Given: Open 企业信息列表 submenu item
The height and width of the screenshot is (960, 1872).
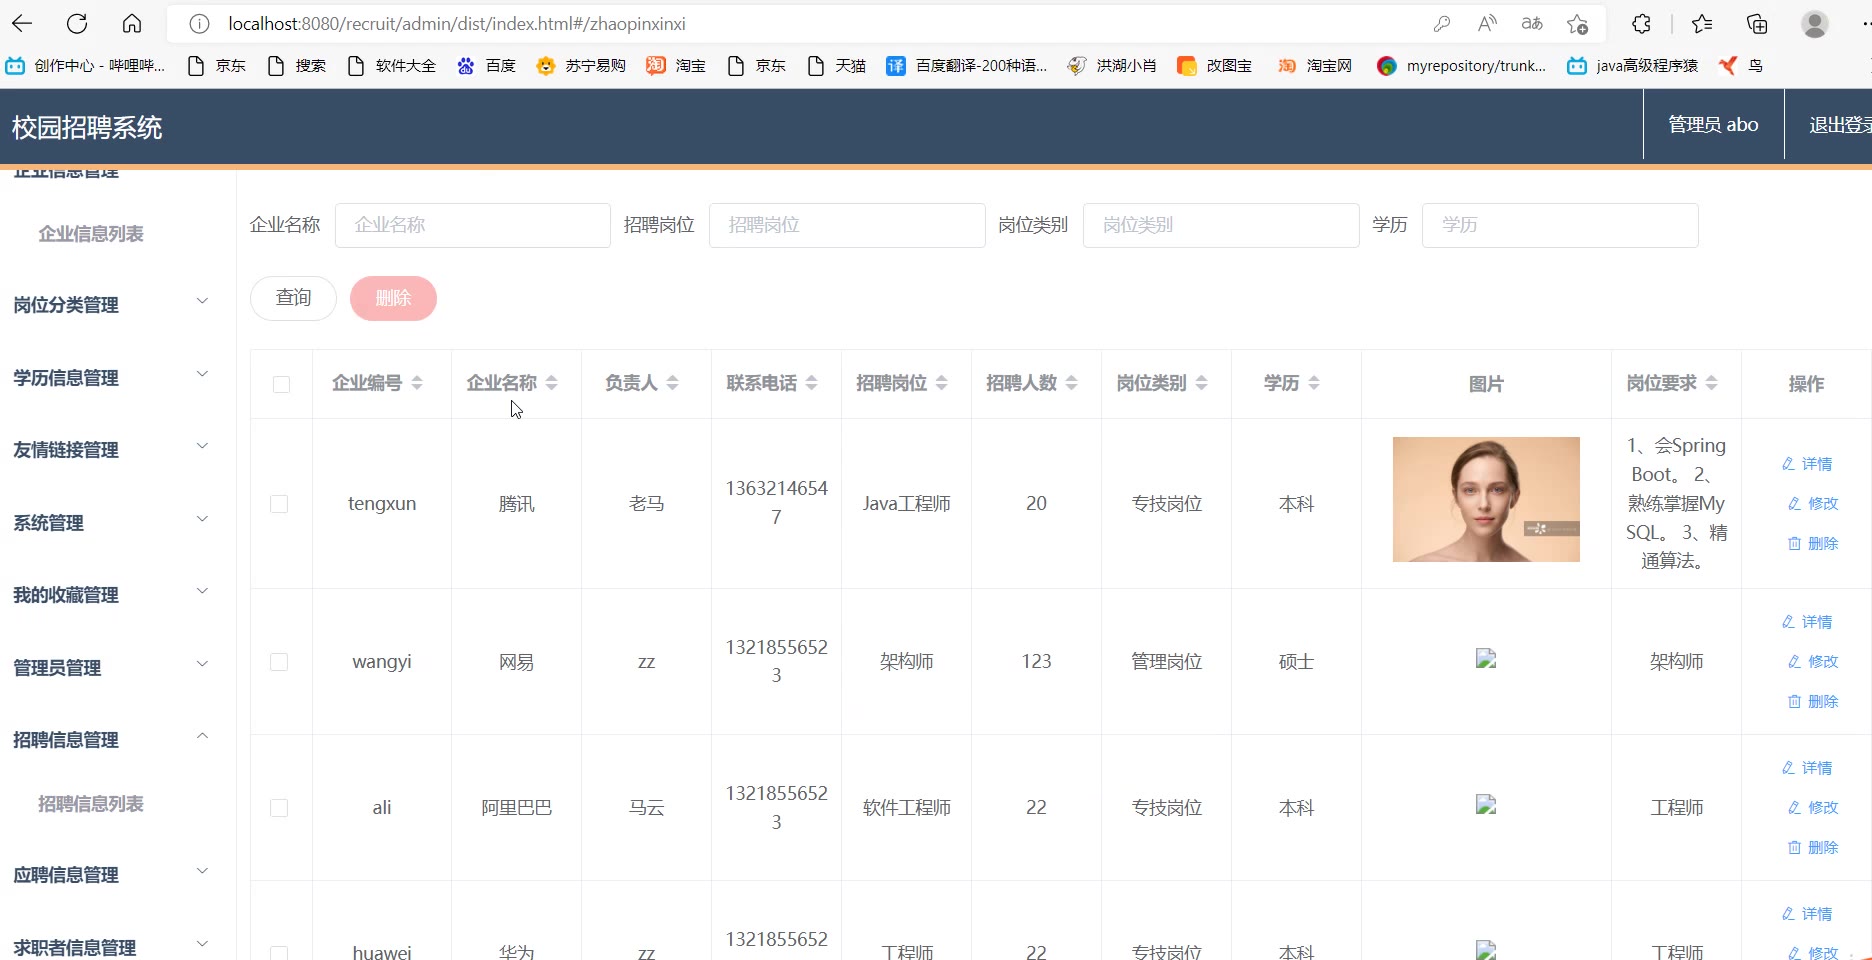Looking at the screenshot, I should click(x=91, y=234).
